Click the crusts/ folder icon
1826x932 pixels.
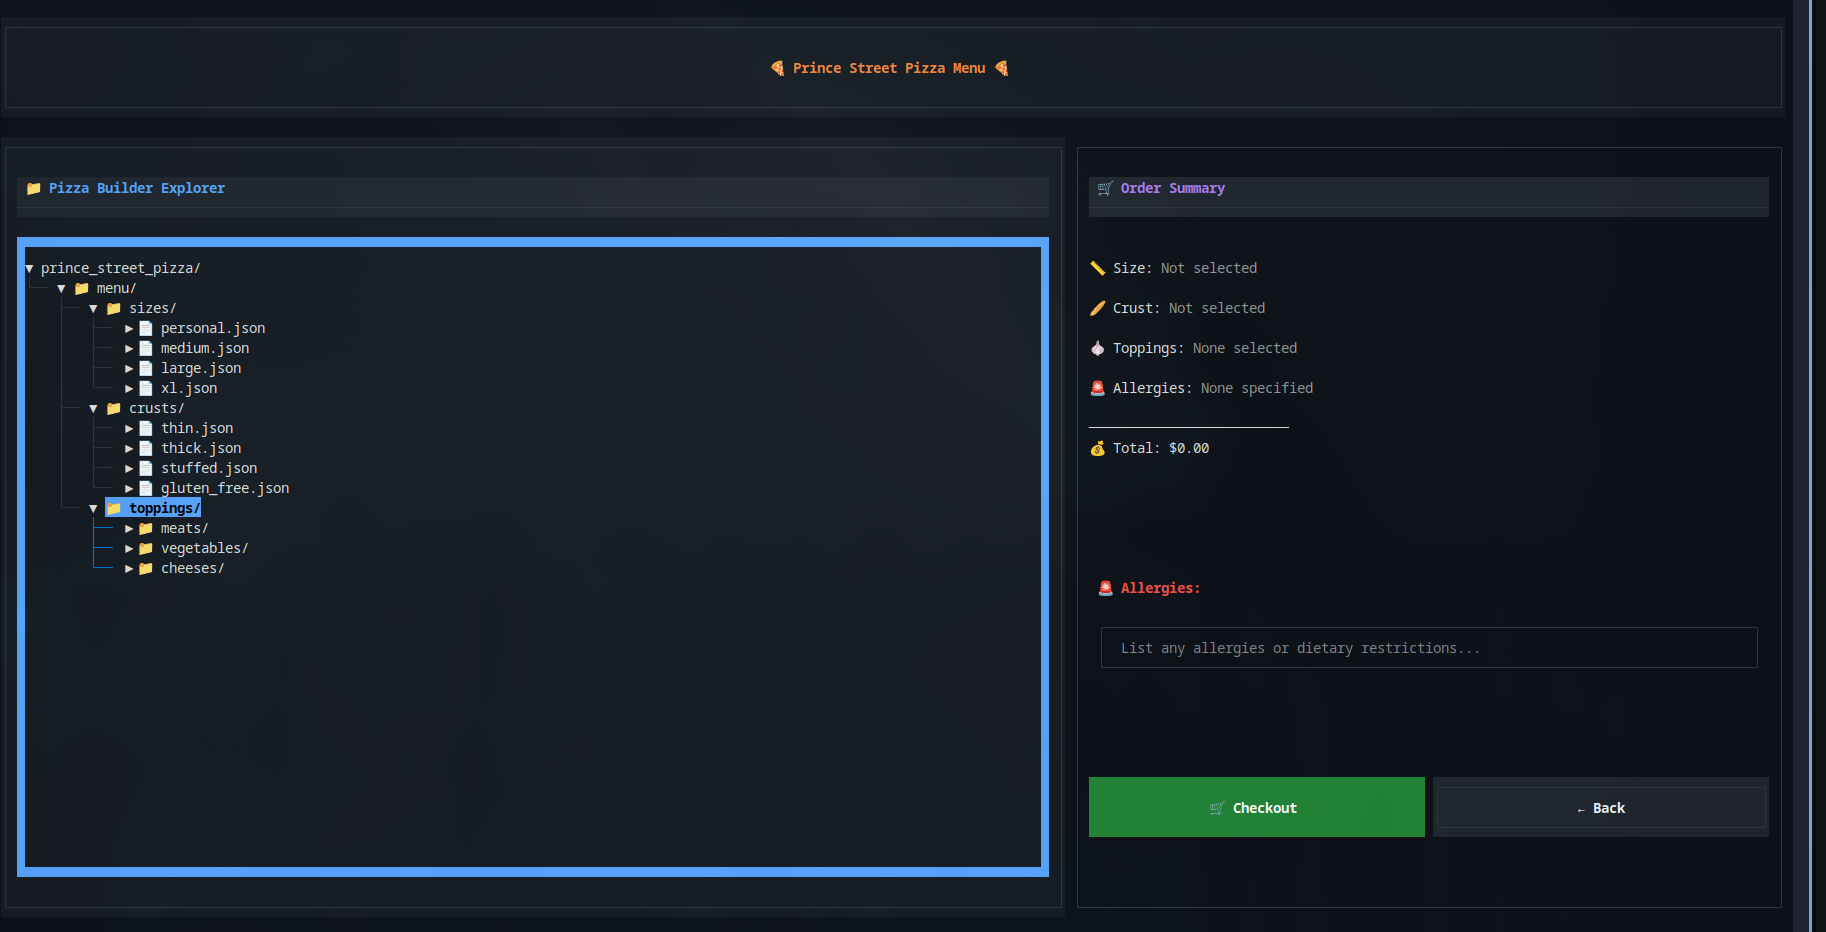tap(114, 409)
